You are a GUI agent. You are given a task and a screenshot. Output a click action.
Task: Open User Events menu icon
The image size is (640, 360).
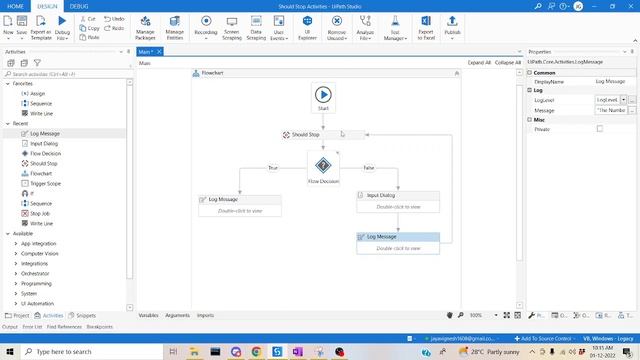279,28
